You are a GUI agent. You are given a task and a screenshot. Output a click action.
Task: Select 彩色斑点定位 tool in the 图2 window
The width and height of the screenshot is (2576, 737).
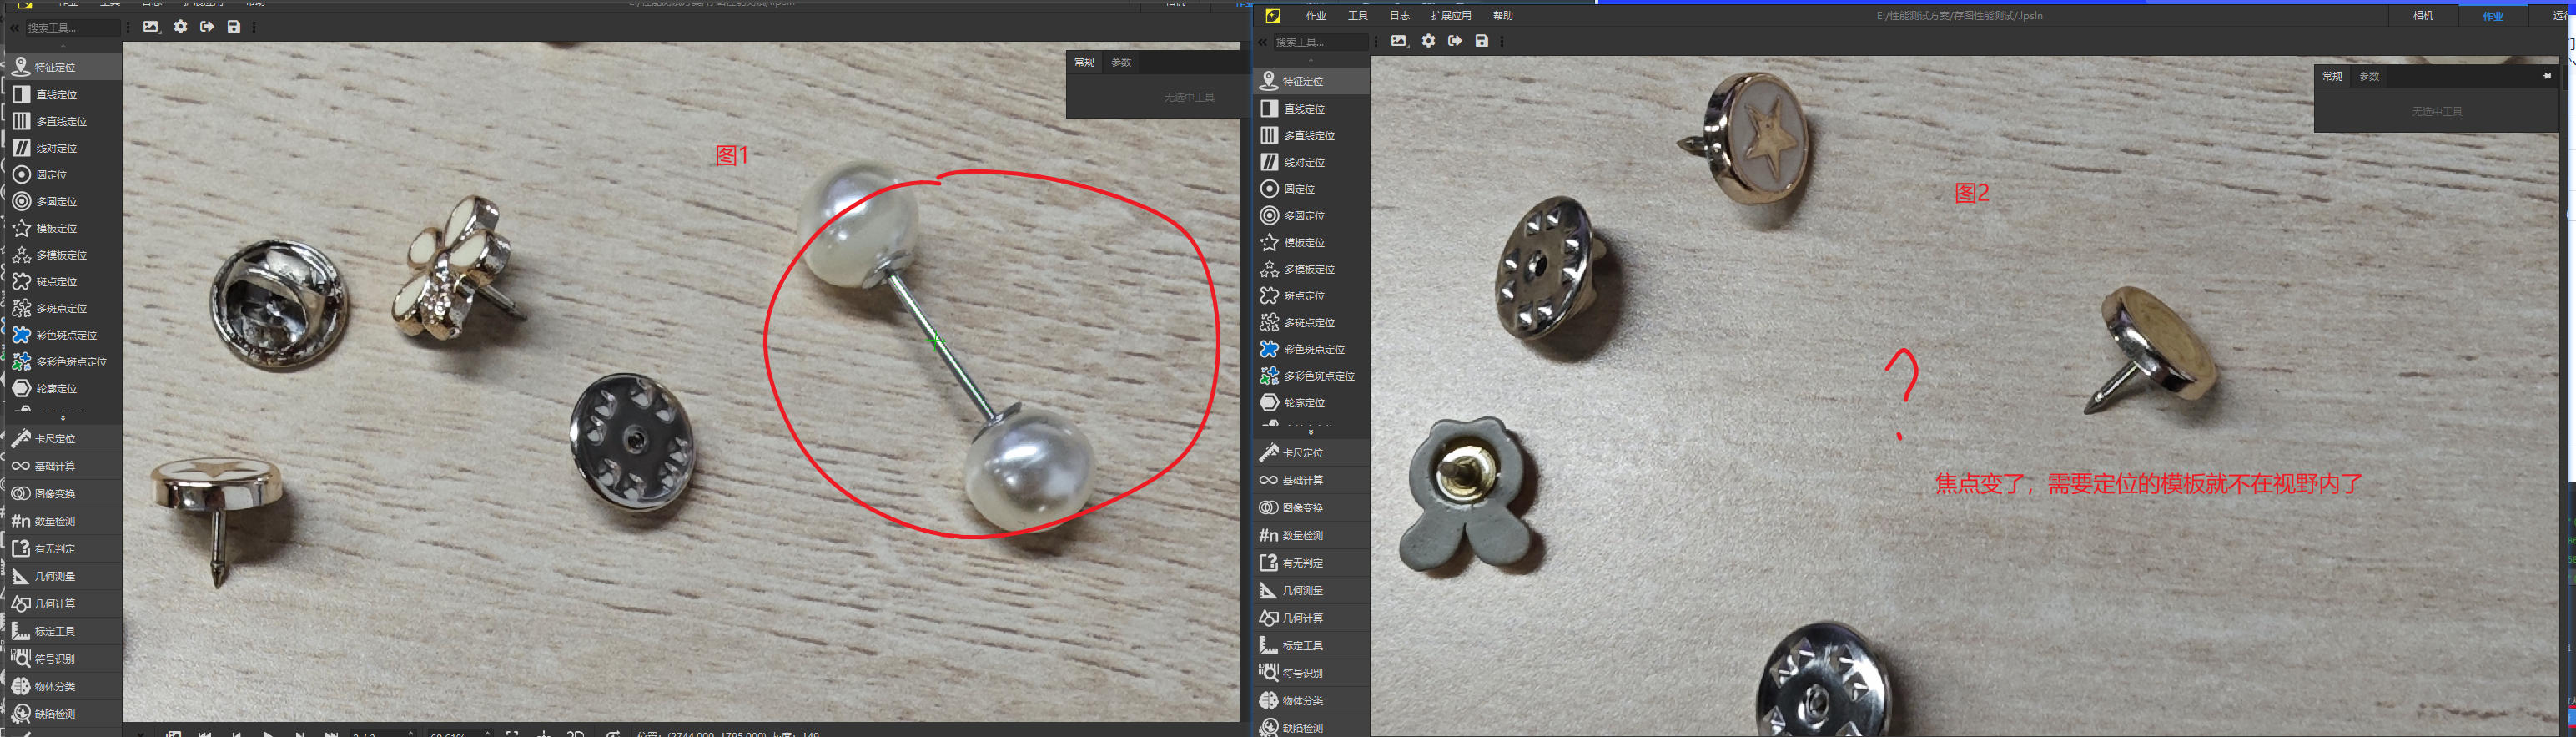1313,349
